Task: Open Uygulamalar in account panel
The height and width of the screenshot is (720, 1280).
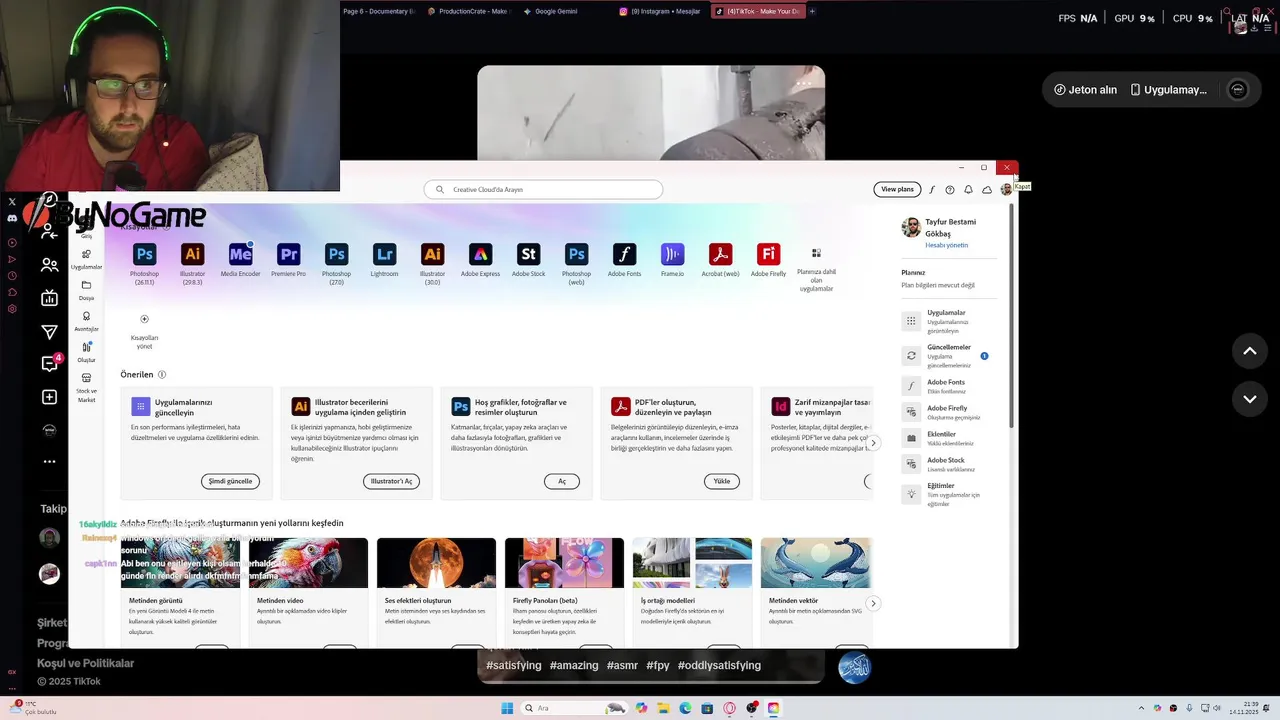Action: click(x=949, y=321)
